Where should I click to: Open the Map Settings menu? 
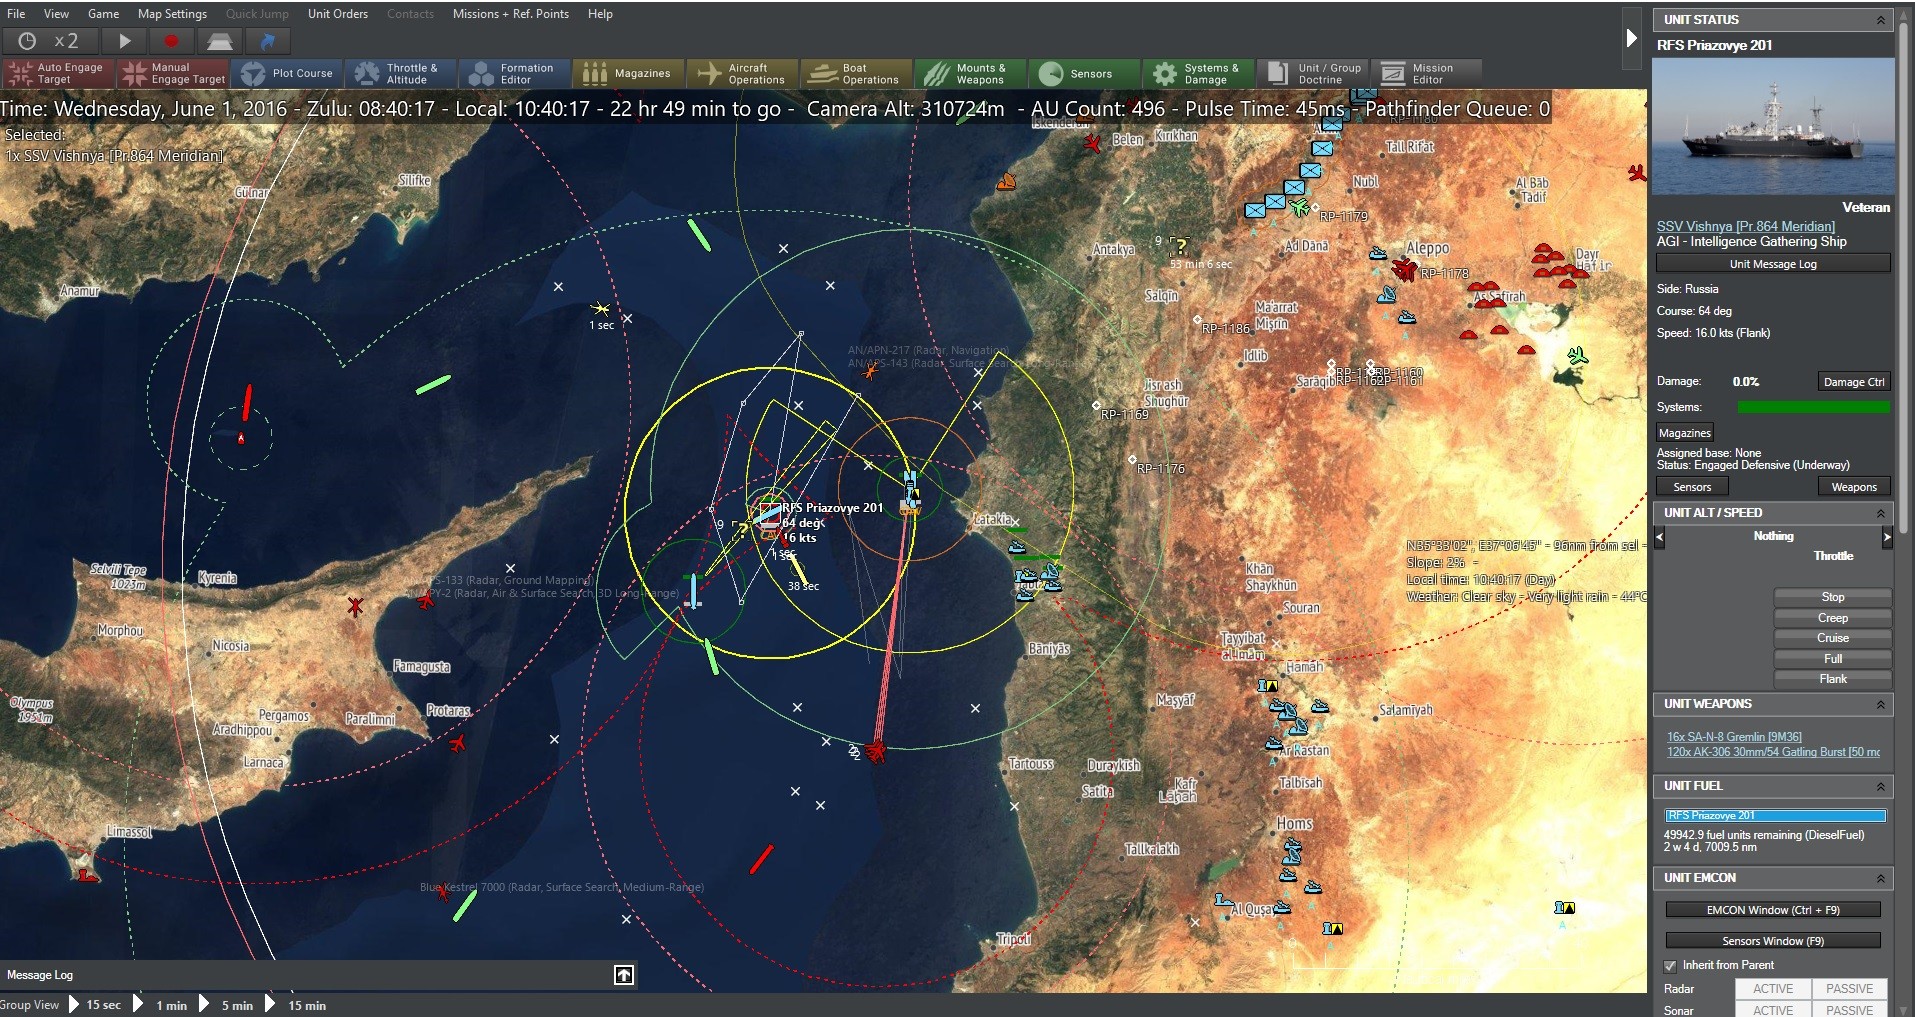(172, 14)
